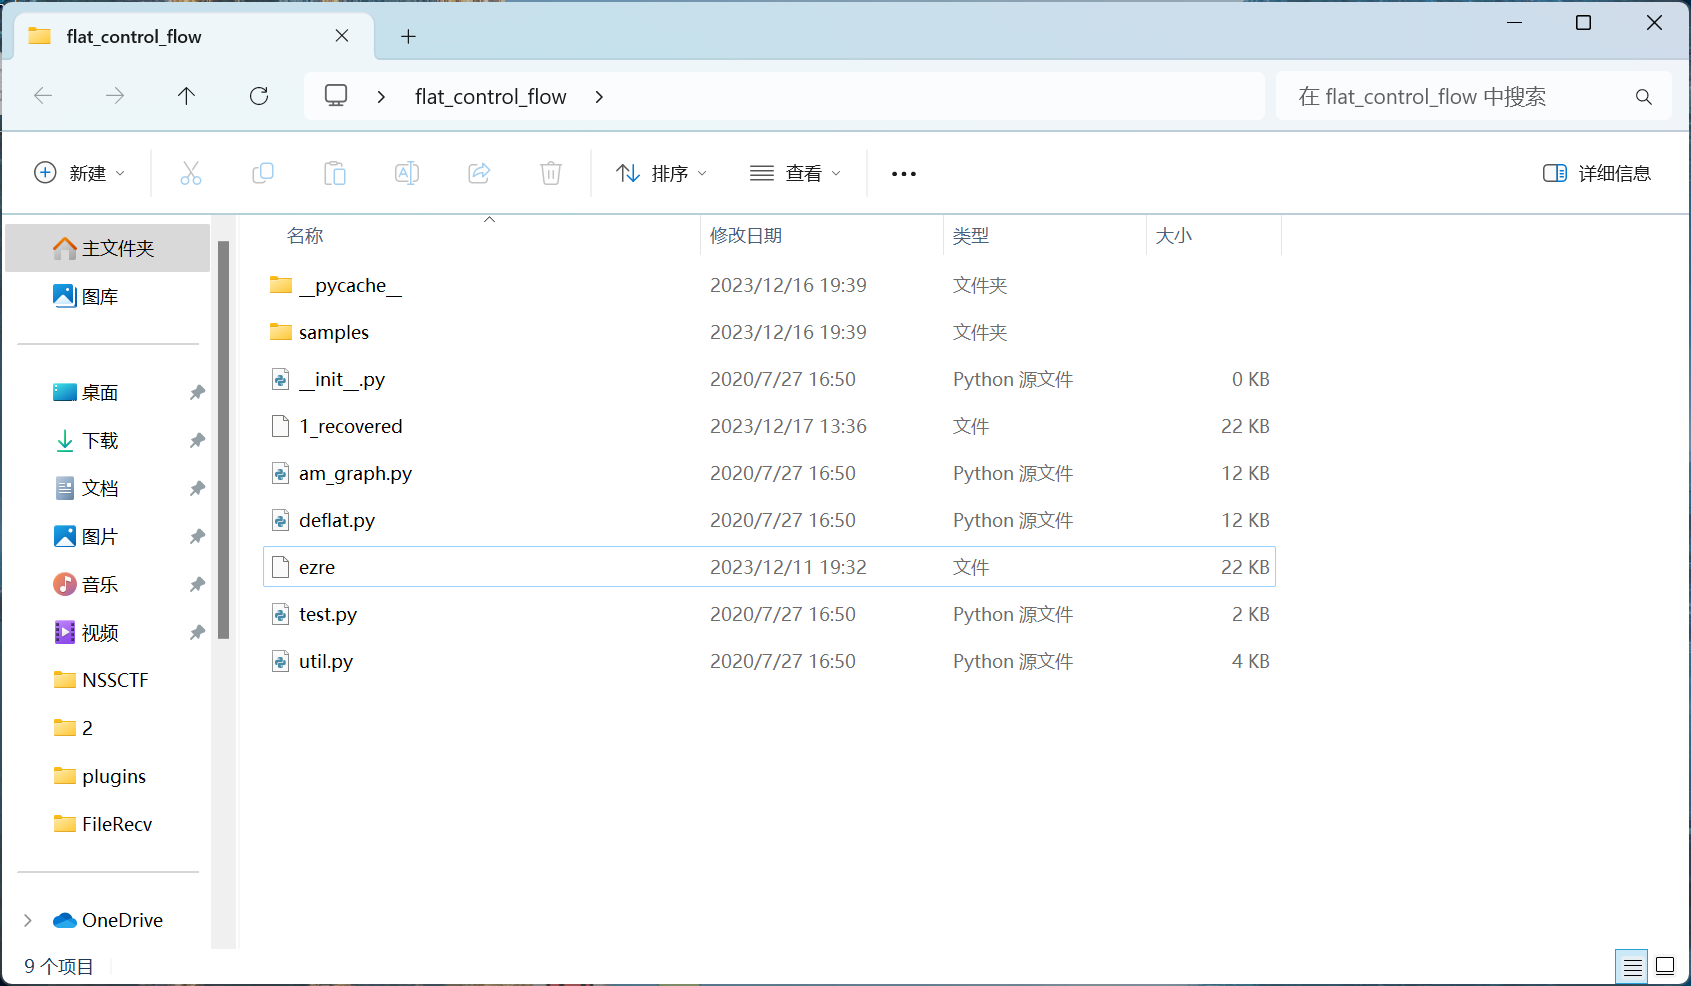
Task: Select the deflat.py file
Action: click(x=769, y=521)
